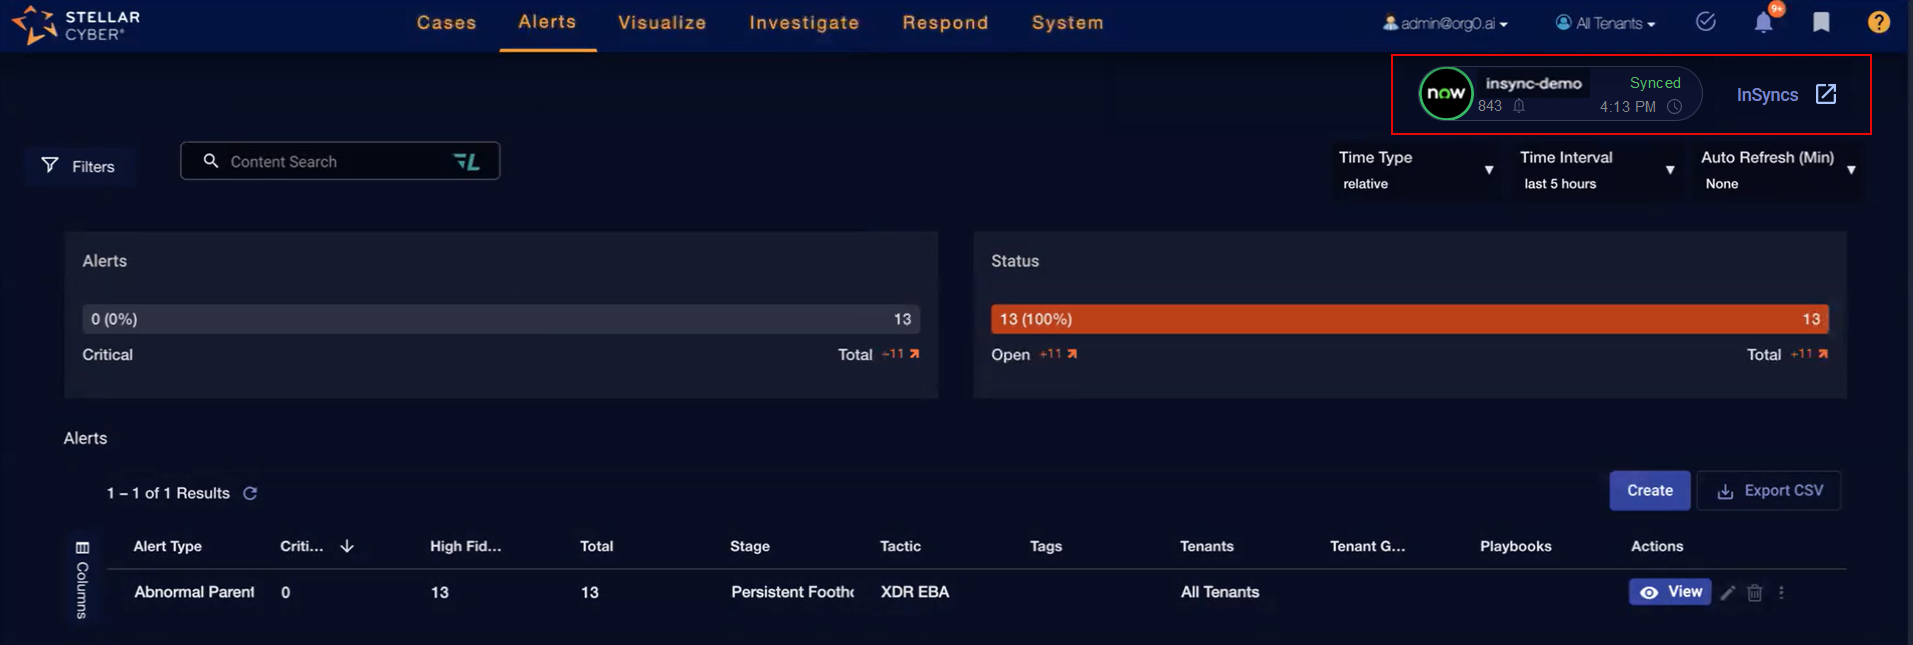Switch to the Cases tab

[446, 23]
